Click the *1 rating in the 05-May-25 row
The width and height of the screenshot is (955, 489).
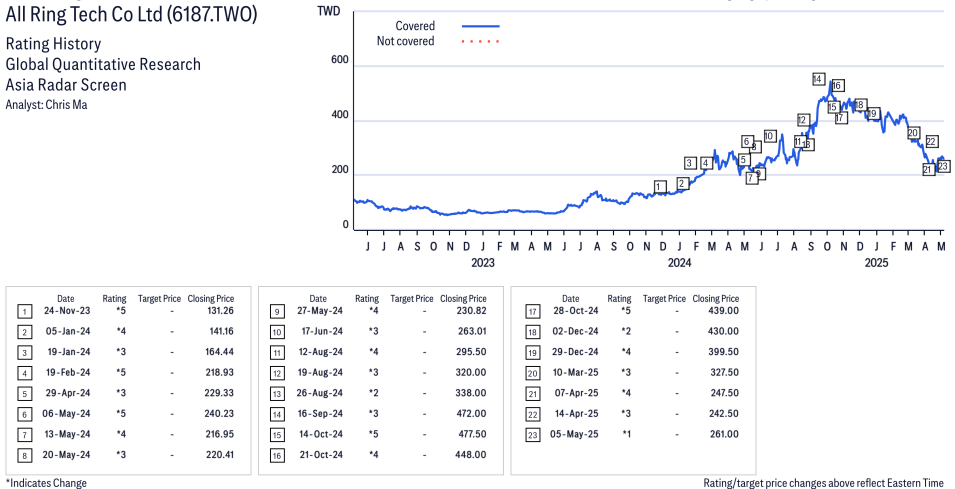pos(626,434)
